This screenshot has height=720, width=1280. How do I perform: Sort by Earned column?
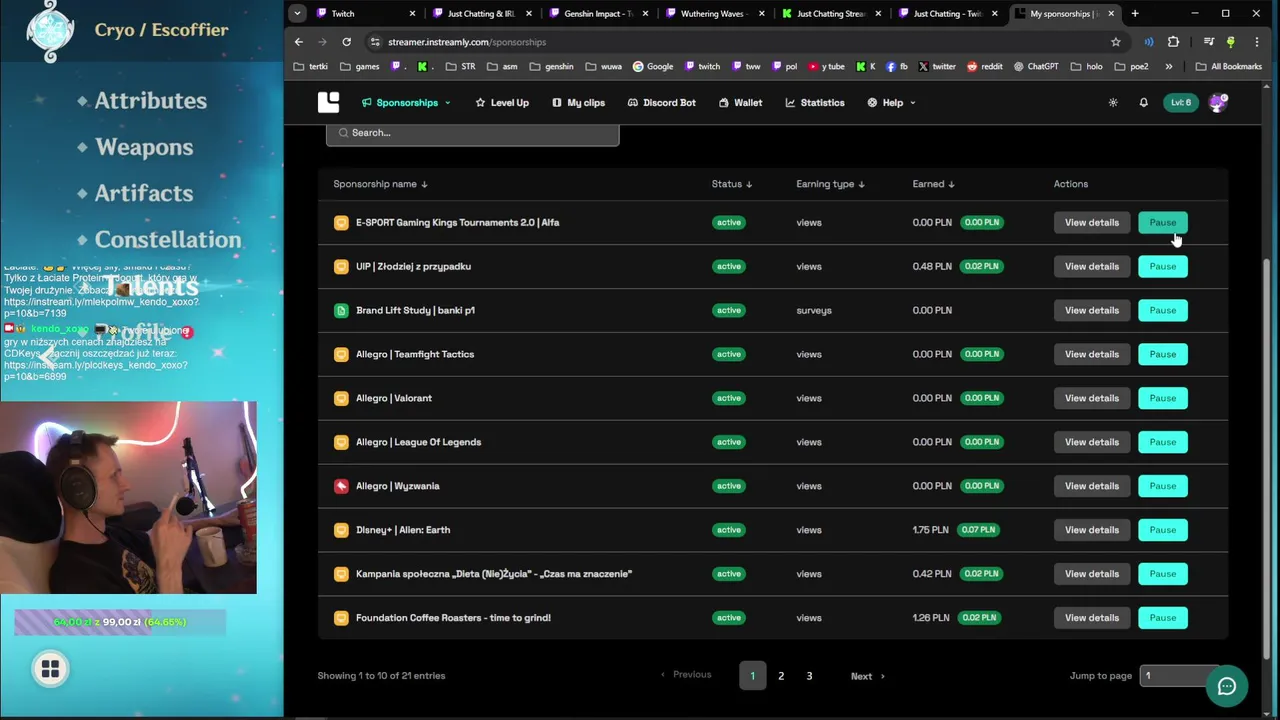[x=933, y=184]
